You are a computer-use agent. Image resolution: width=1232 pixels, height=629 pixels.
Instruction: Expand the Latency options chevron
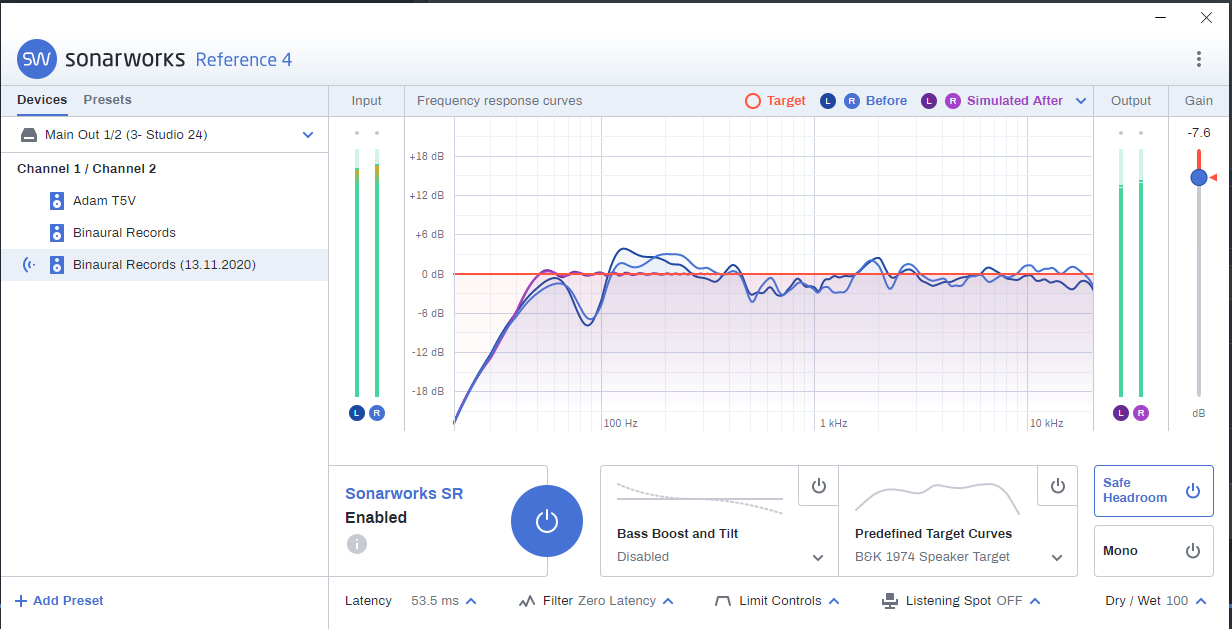click(x=471, y=601)
